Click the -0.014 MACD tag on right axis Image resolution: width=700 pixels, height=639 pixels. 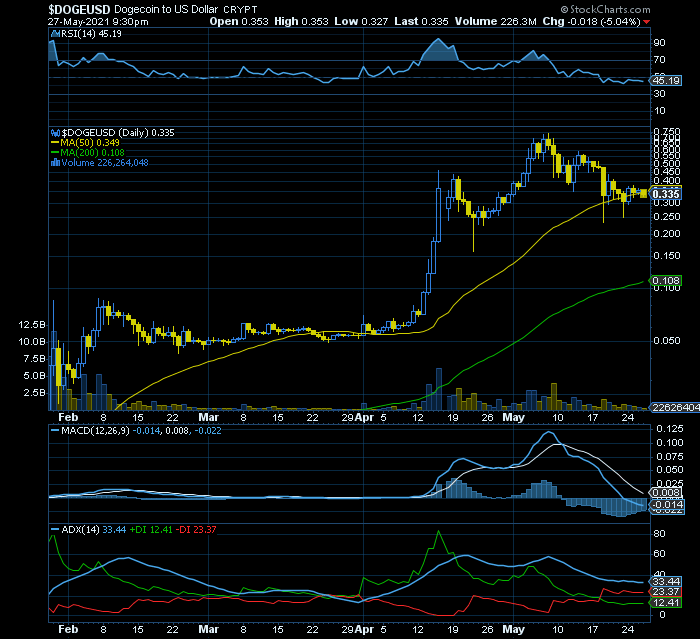click(x=666, y=505)
